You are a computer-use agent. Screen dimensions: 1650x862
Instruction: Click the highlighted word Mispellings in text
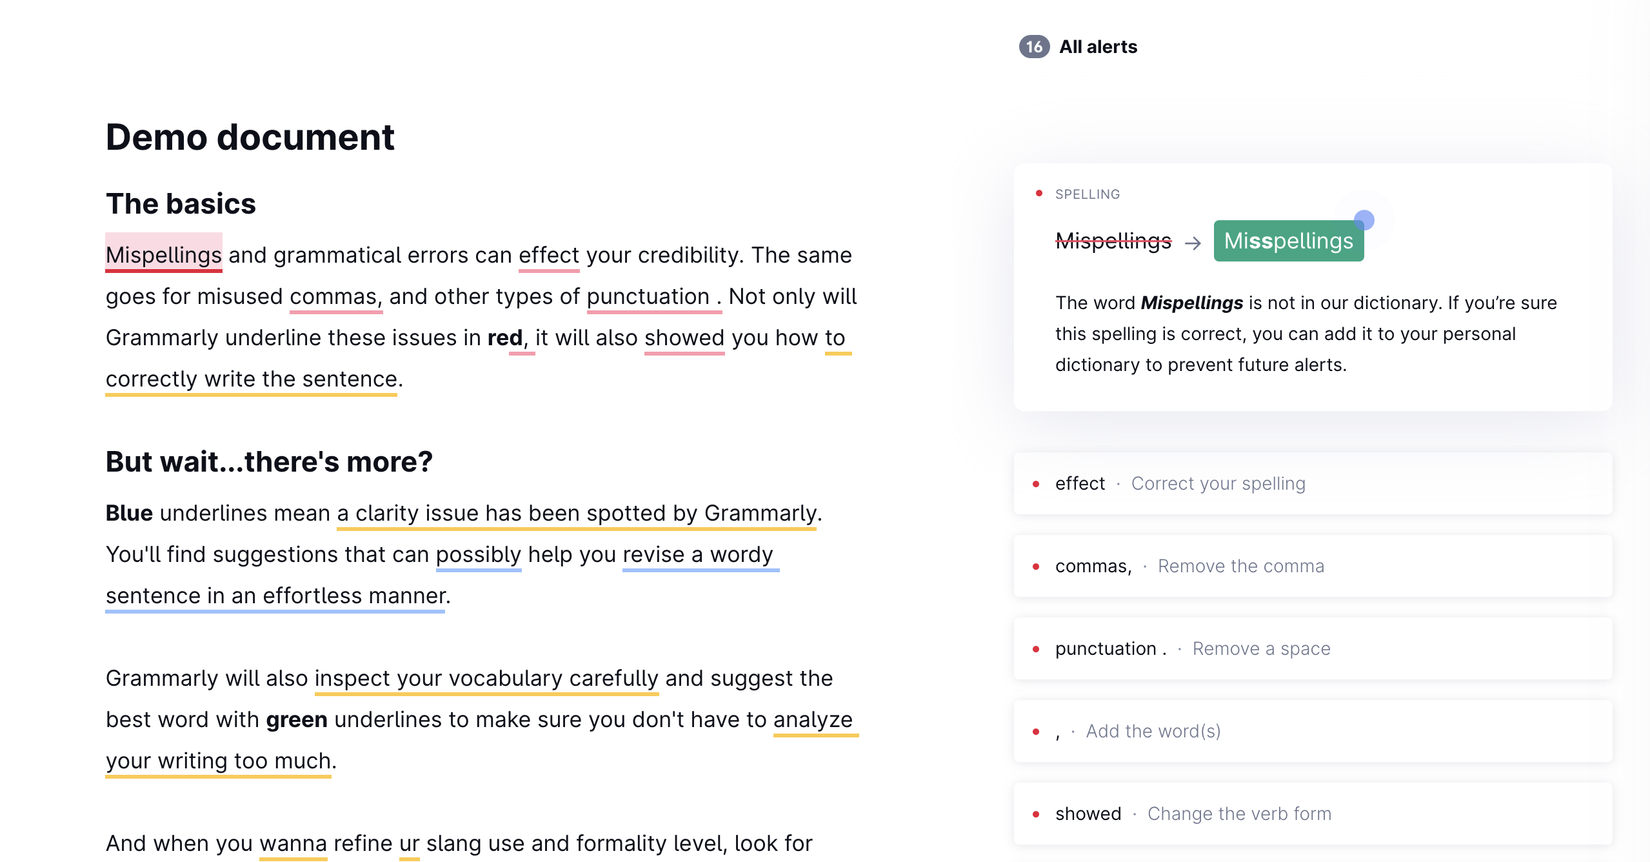tap(164, 255)
